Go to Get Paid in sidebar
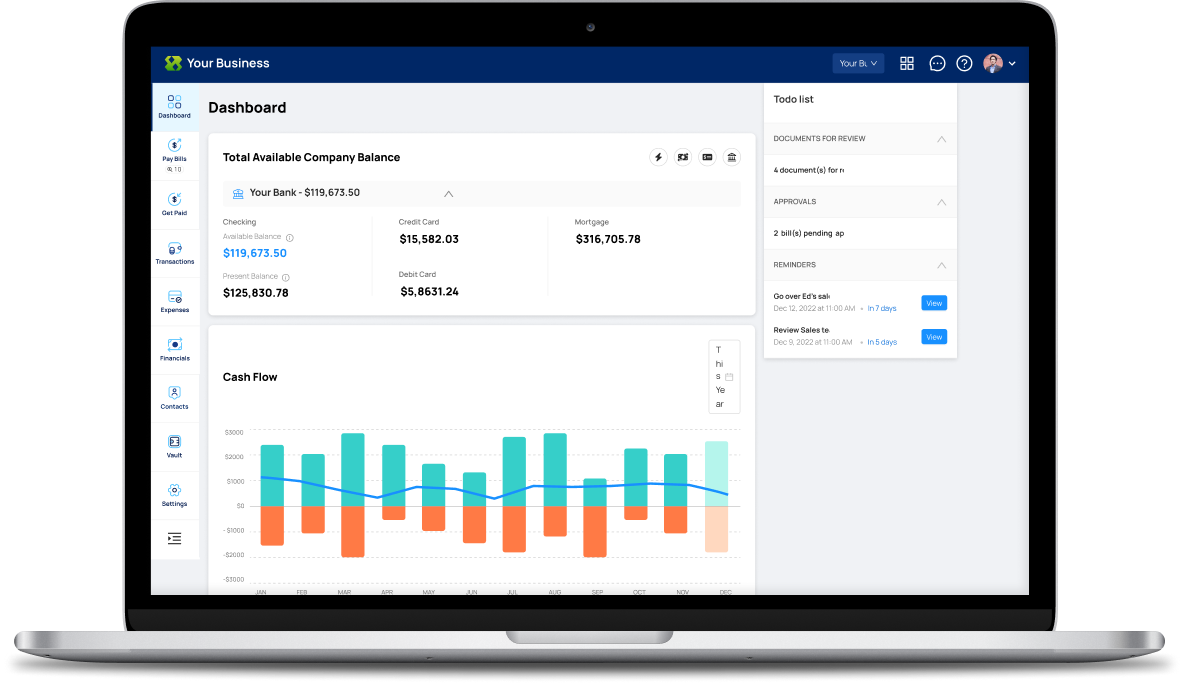Viewport: 1182px width, 683px height. (x=174, y=204)
